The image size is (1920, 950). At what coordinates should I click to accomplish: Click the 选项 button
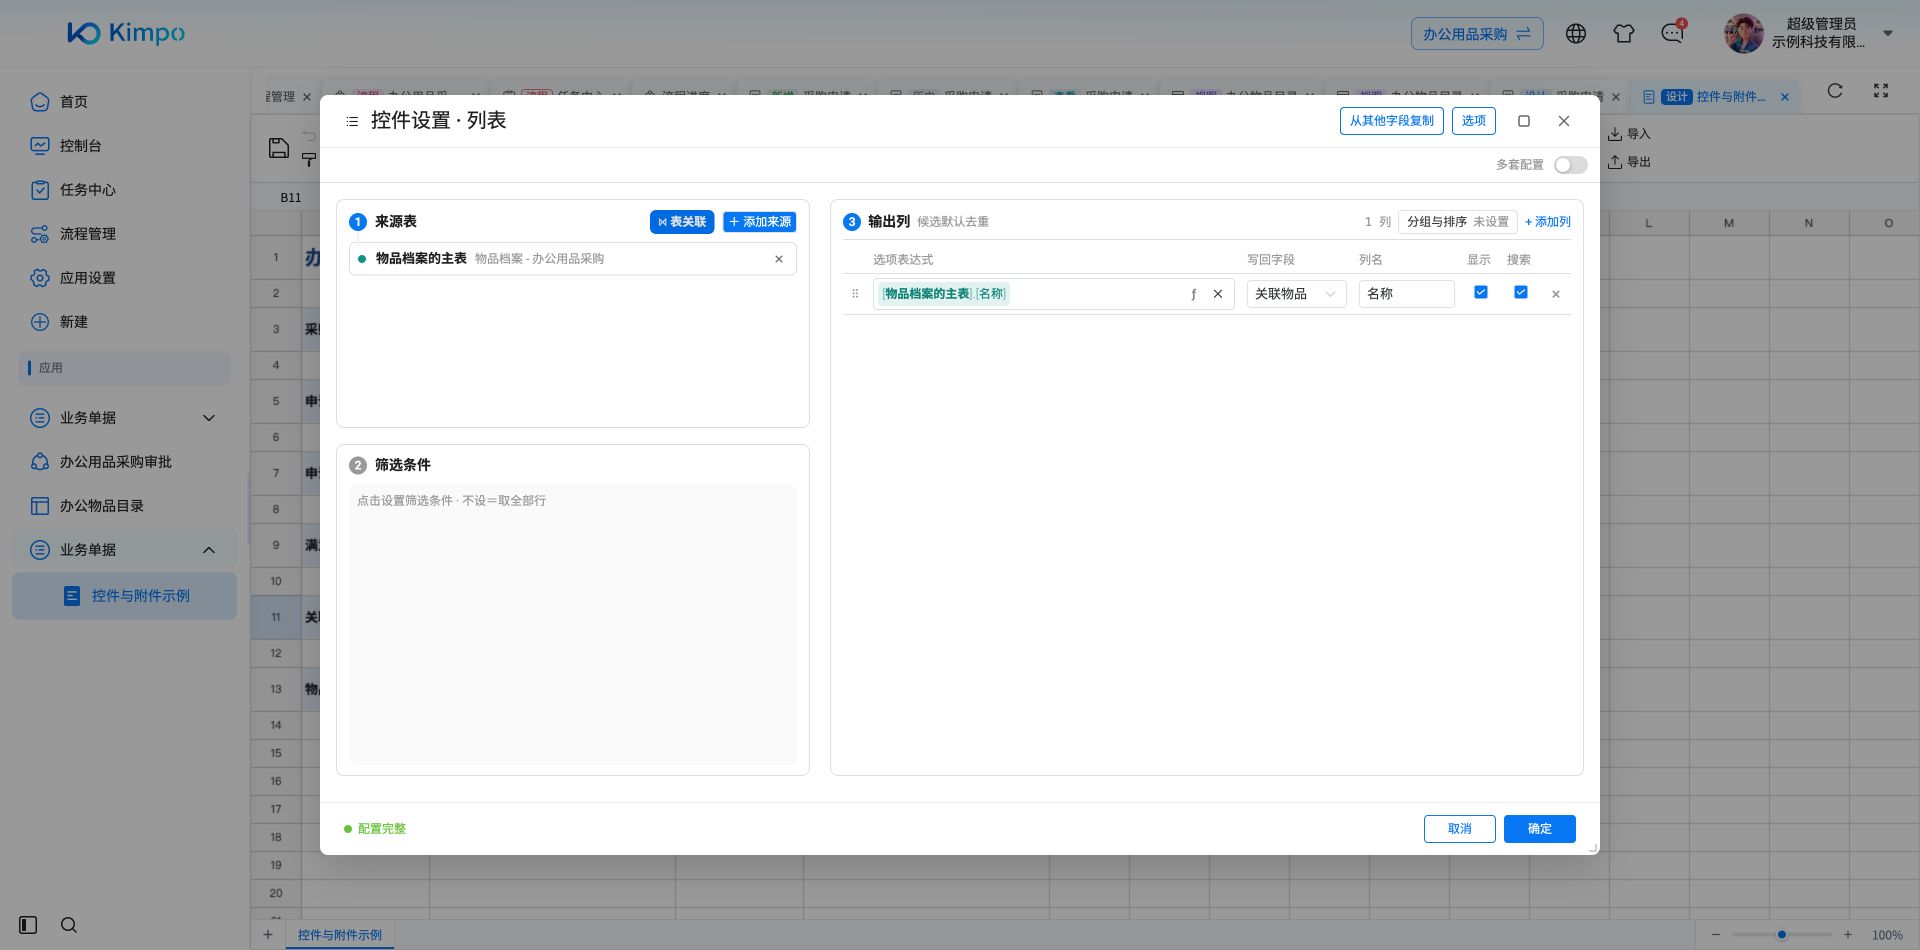(x=1474, y=121)
